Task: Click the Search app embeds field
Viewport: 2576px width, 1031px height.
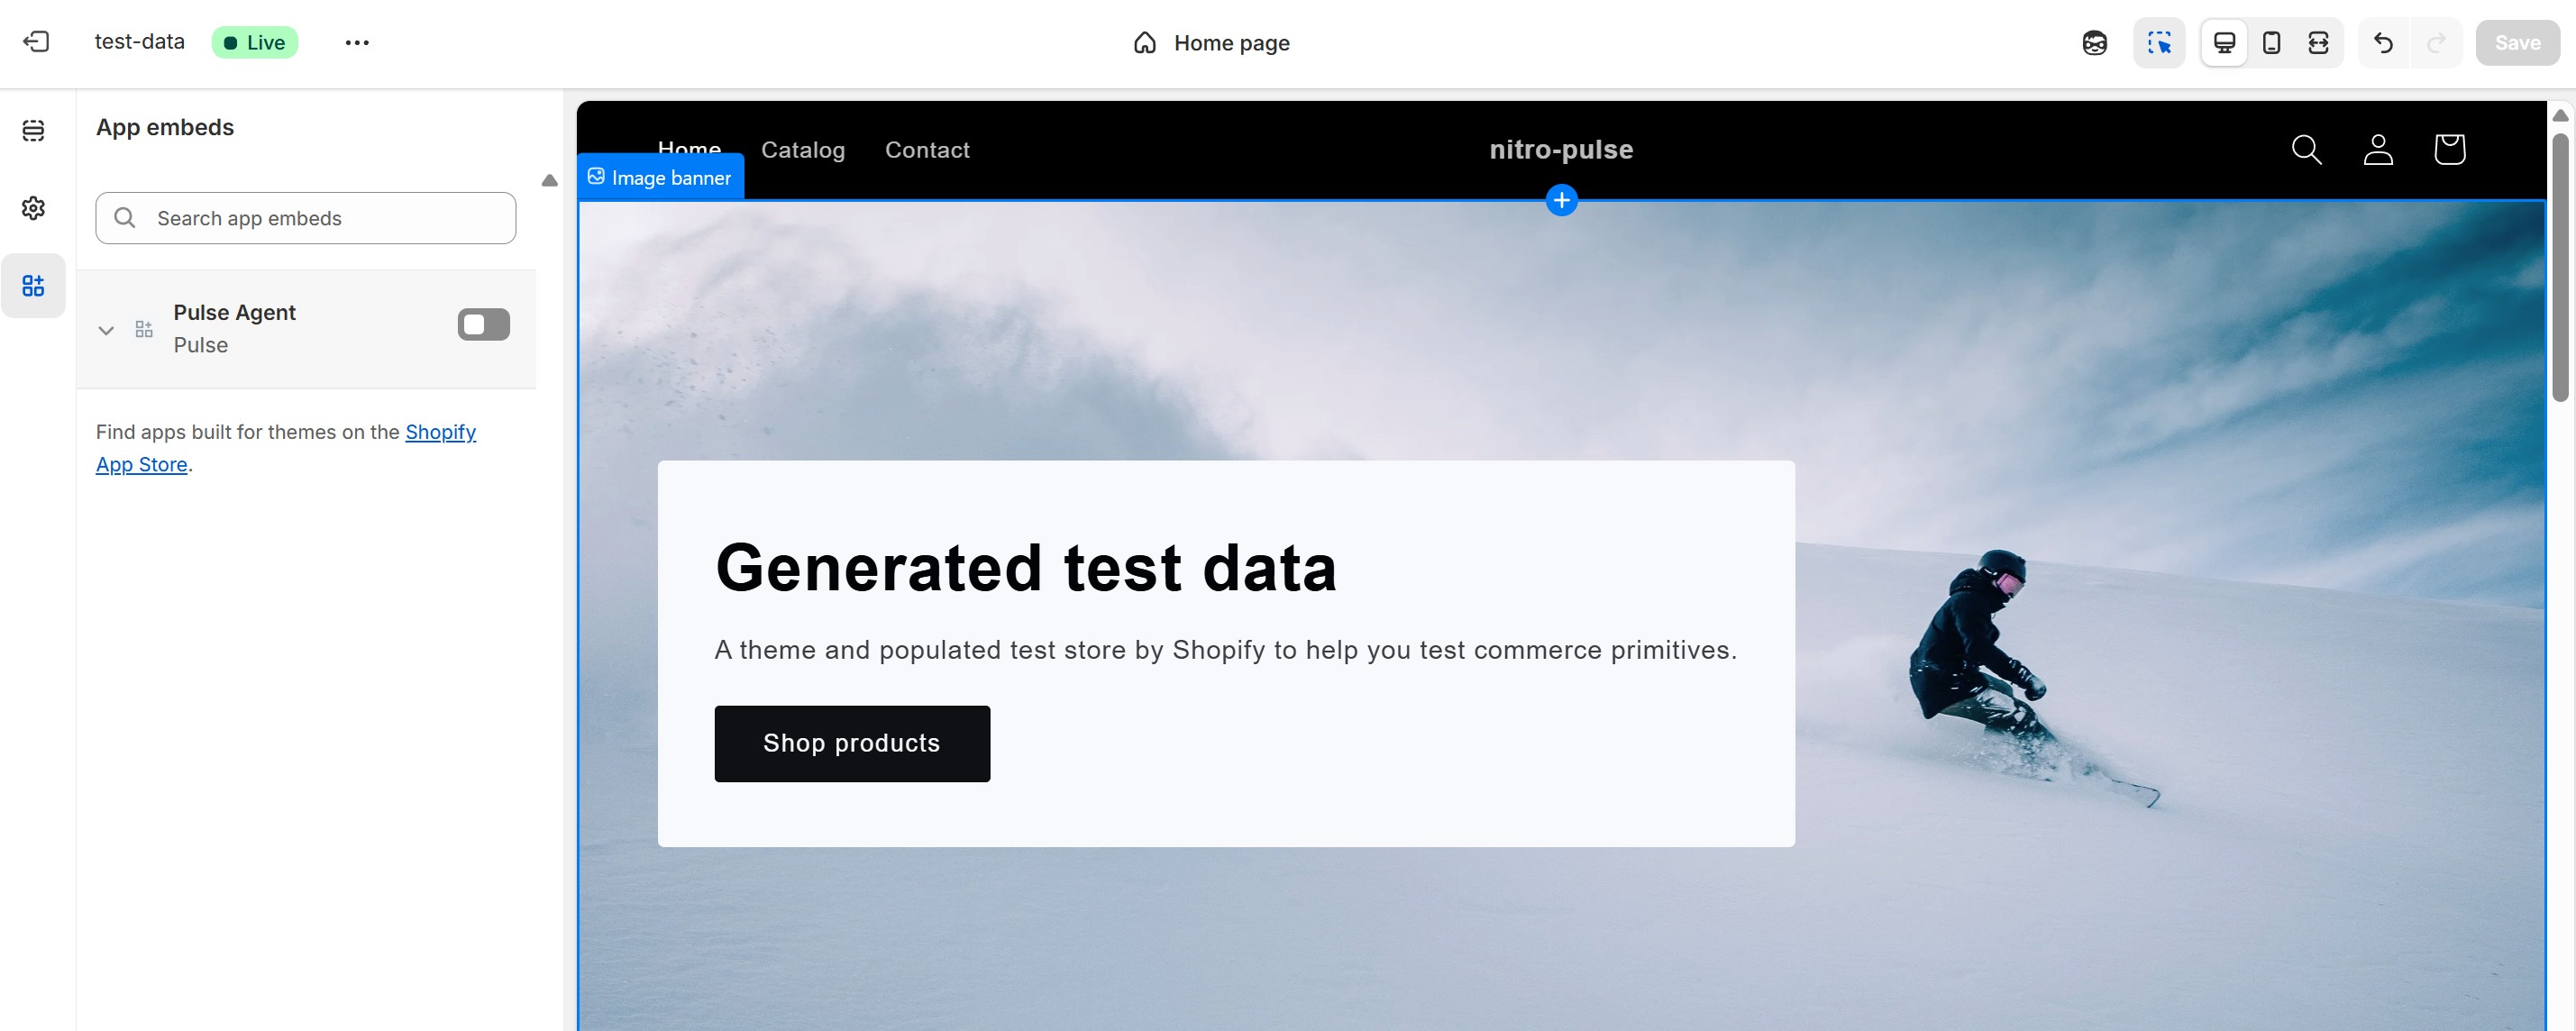Action: pyautogui.click(x=306, y=218)
